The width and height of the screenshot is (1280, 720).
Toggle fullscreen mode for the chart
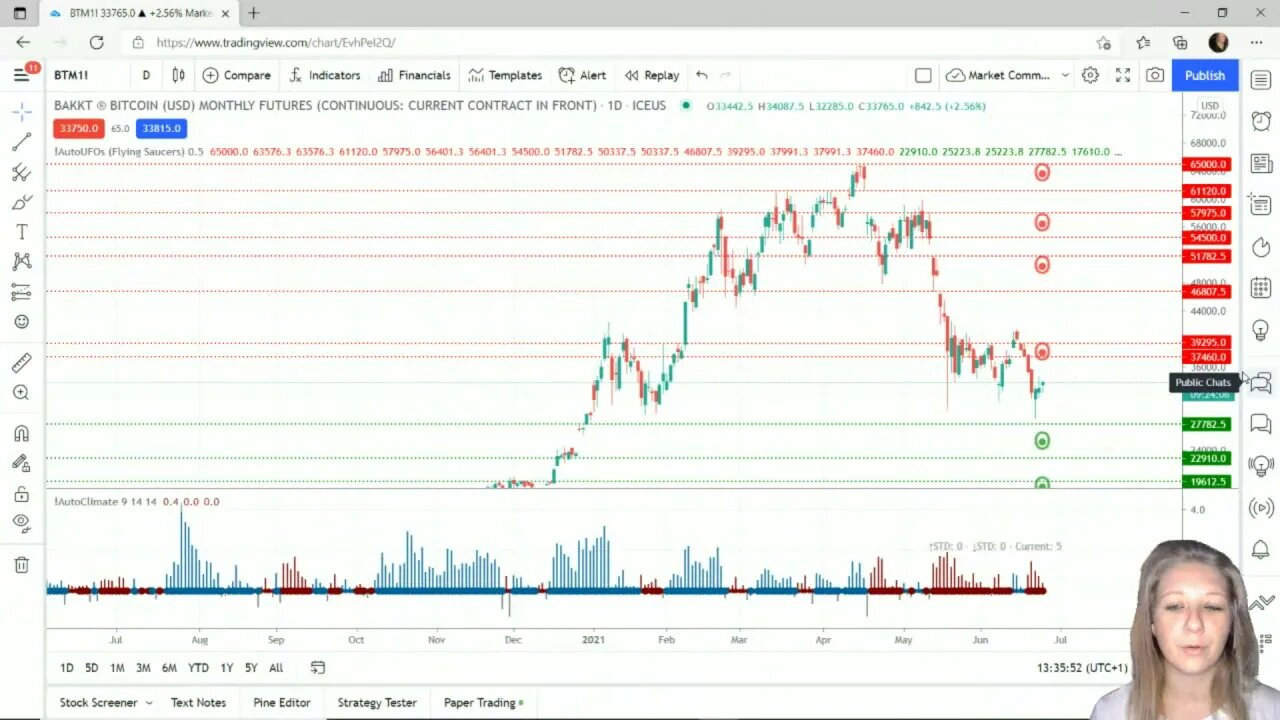click(x=1123, y=75)
